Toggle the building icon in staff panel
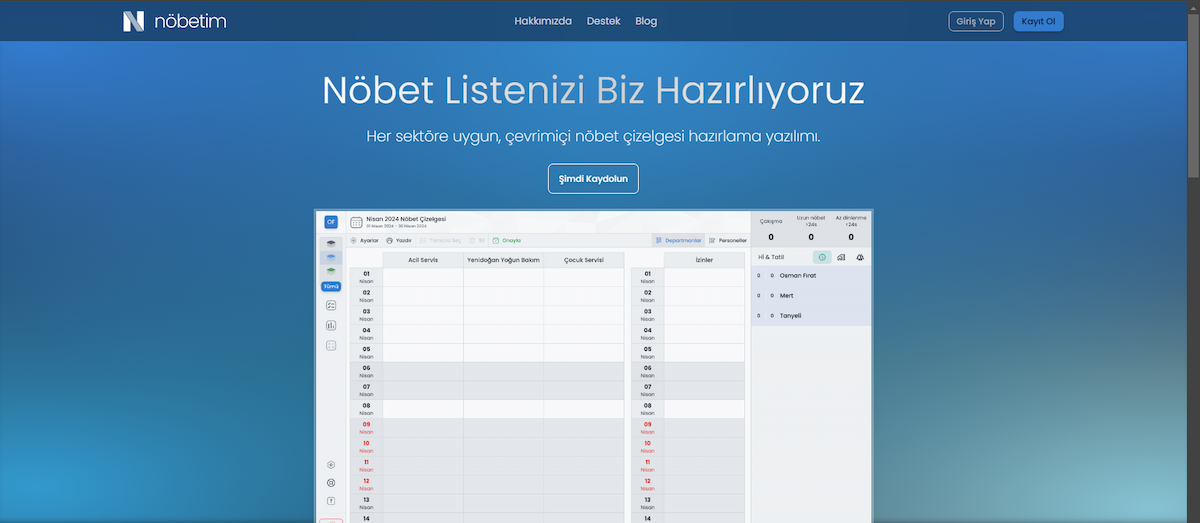This screenshot has height=523, width=1200. coord(841,257)
